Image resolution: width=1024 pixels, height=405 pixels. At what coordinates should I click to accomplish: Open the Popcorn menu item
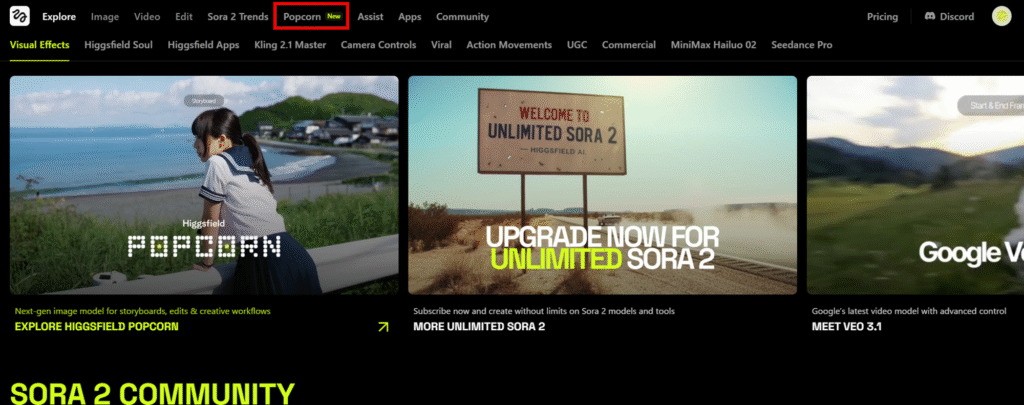click(302, 17)
